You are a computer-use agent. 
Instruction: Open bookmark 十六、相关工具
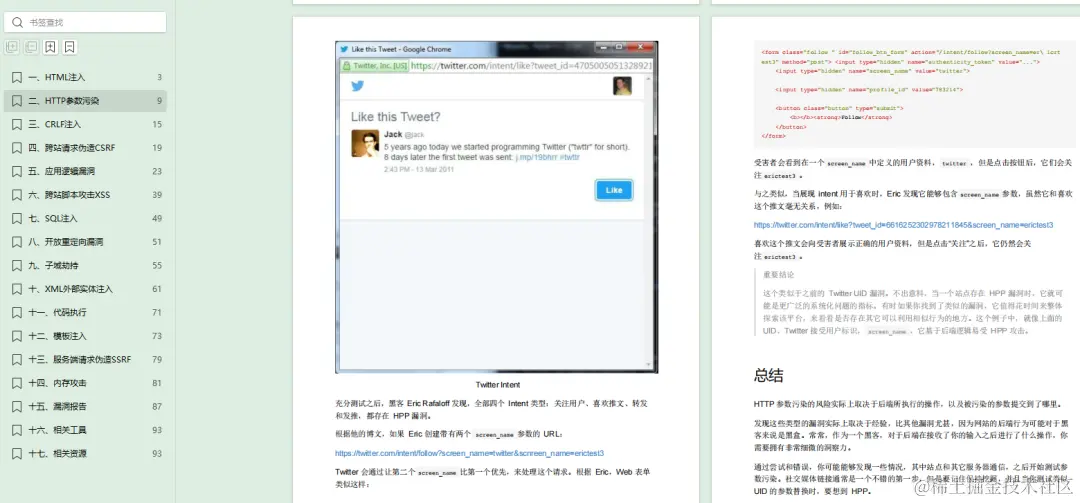[x=85, y=429]
